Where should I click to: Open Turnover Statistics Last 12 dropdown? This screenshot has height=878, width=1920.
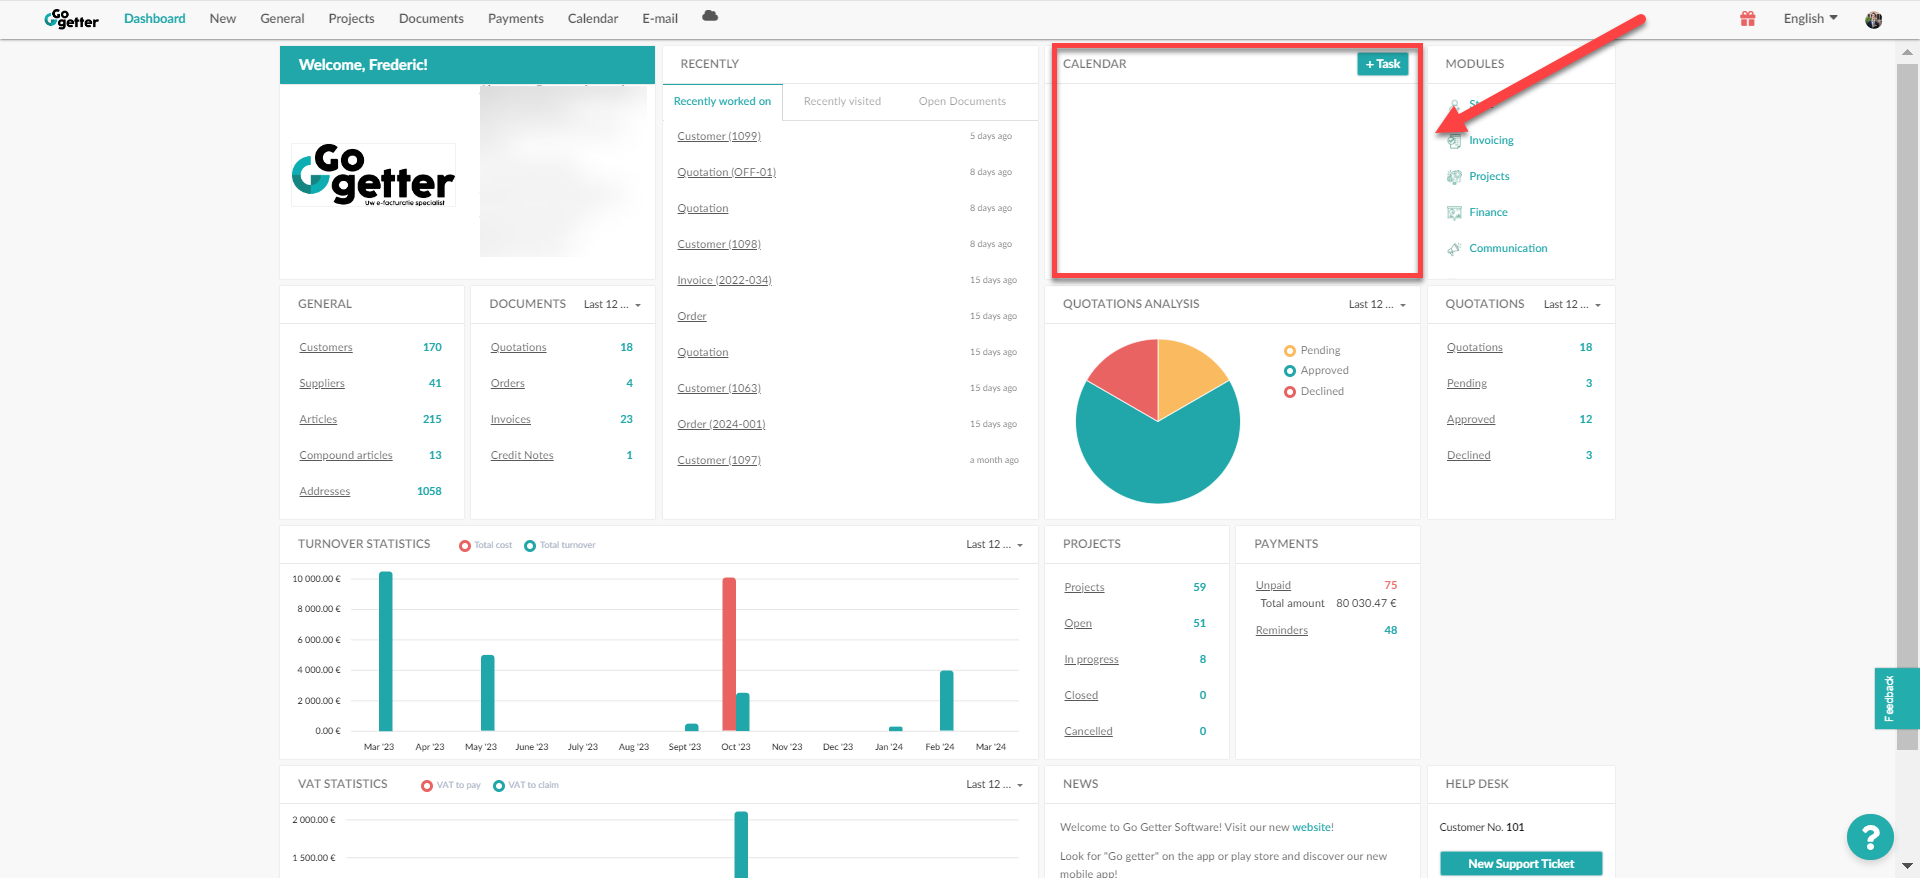coord(994,545)
